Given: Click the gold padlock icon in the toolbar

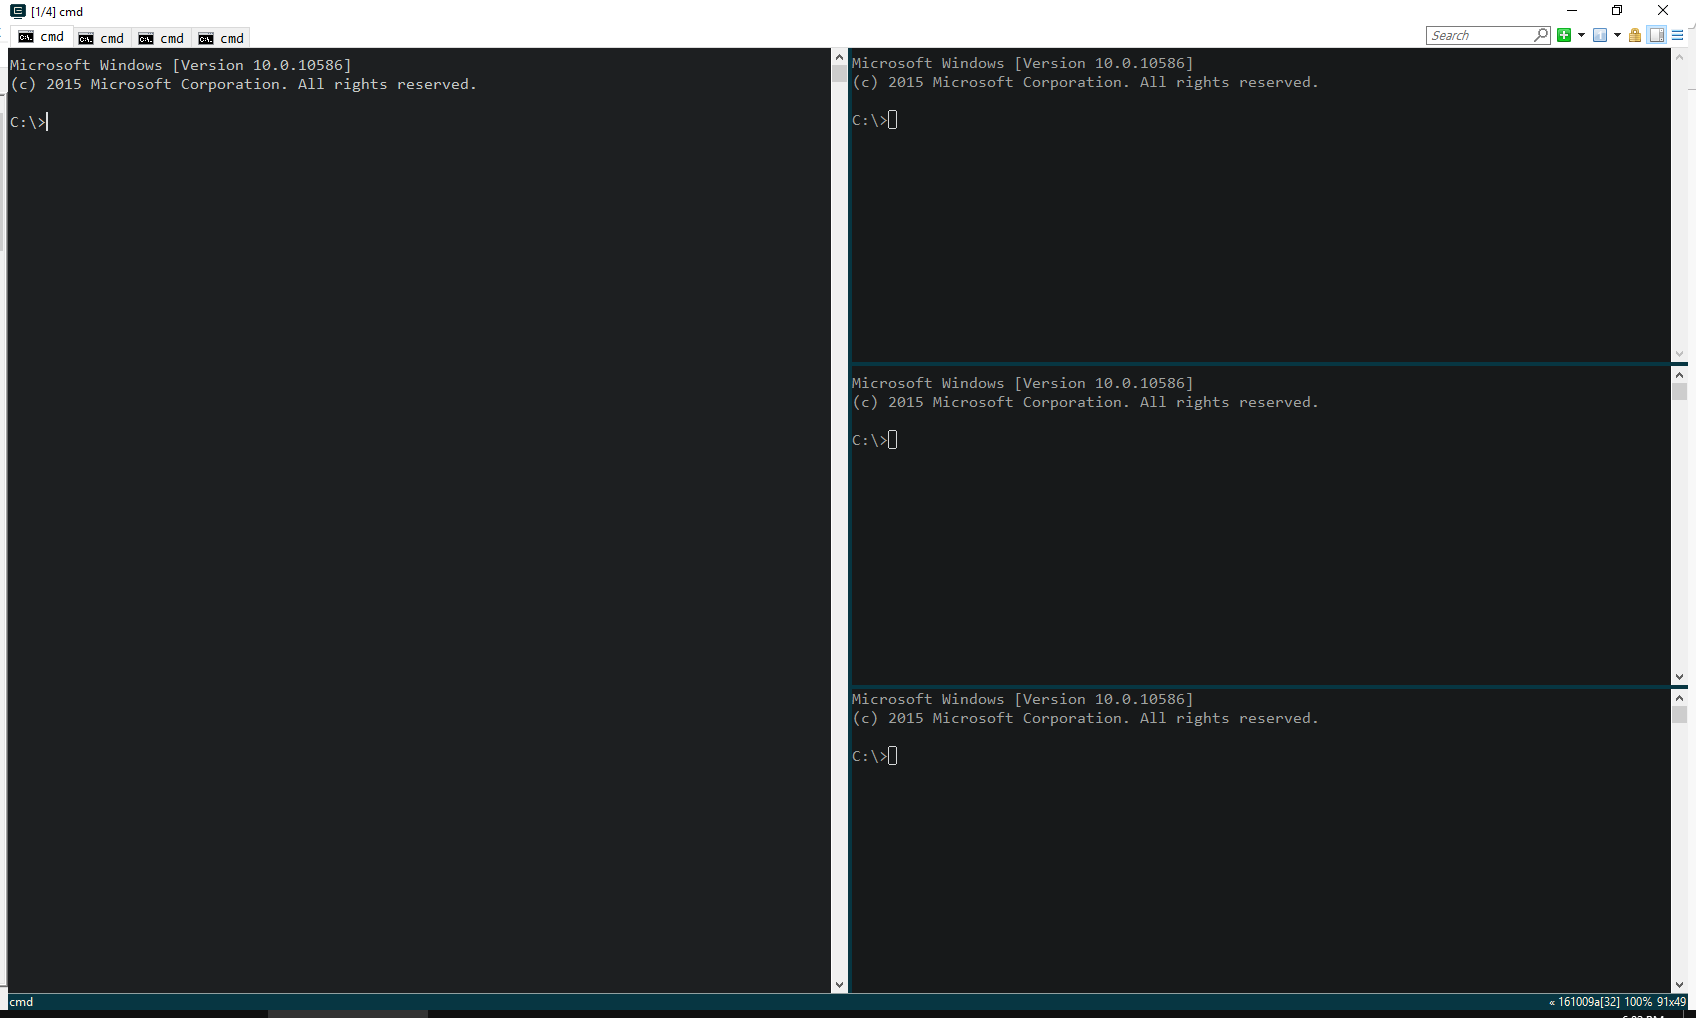Looking at the screenshot, I should (1635, 35).
